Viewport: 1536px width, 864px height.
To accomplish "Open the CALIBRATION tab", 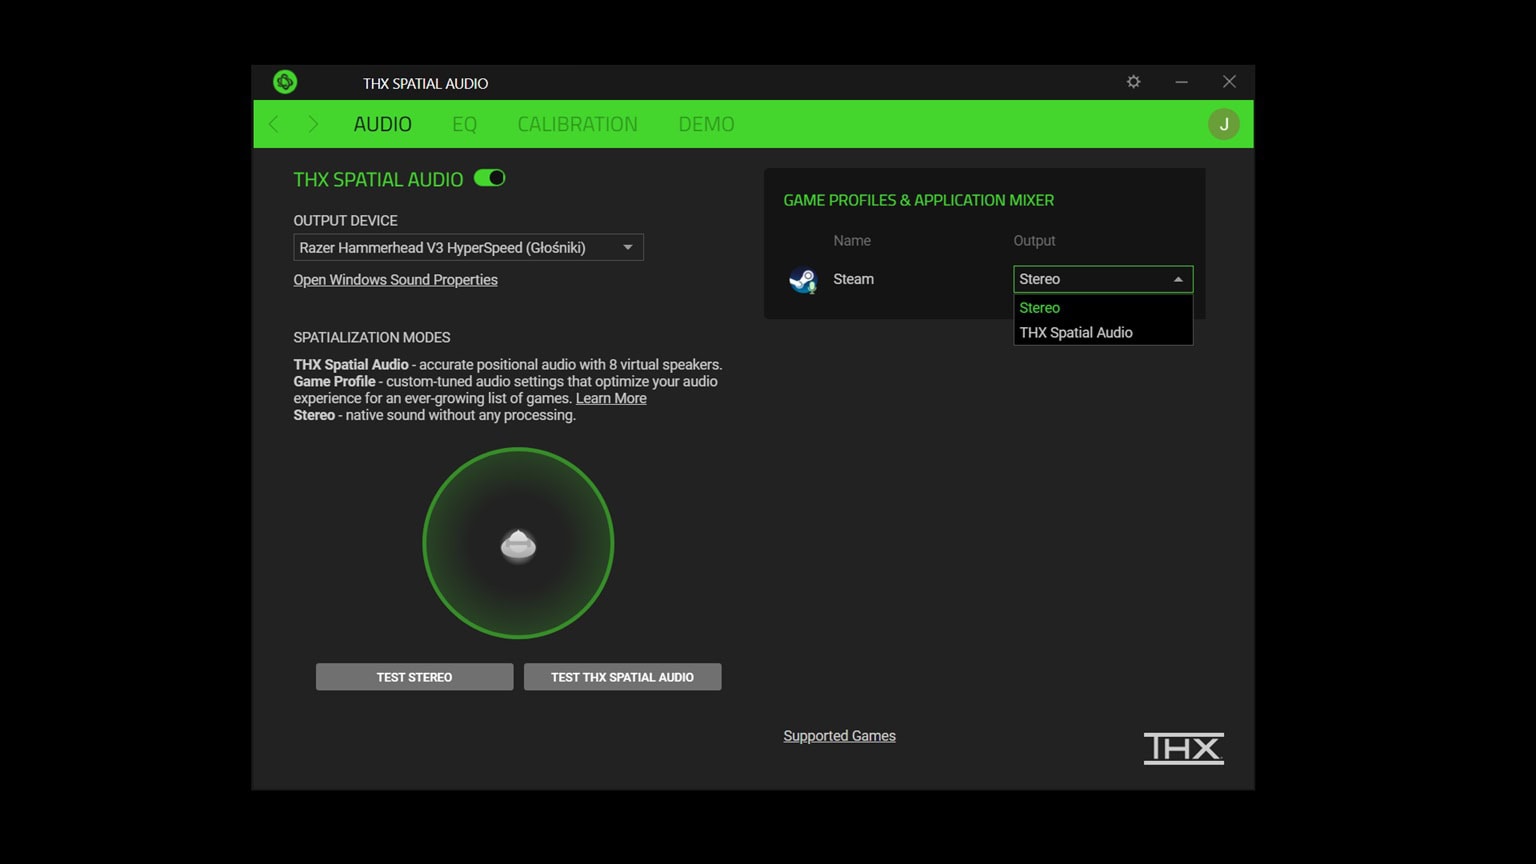I will [577, 124].
